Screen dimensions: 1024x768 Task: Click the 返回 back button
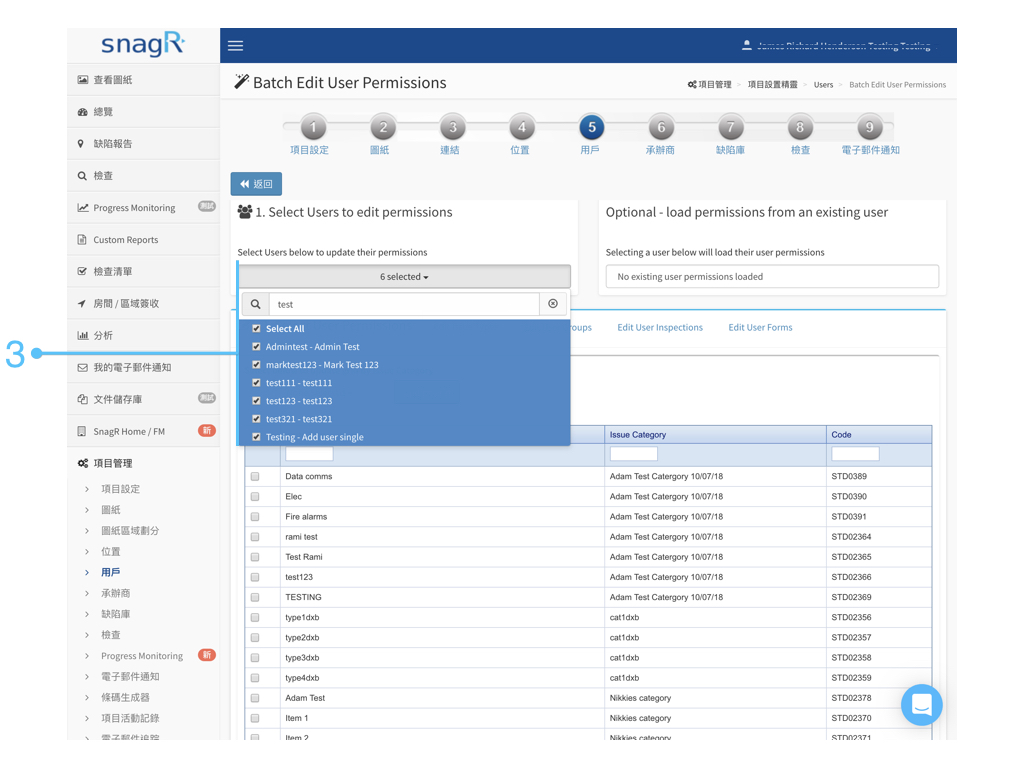(x=256, y=184)
